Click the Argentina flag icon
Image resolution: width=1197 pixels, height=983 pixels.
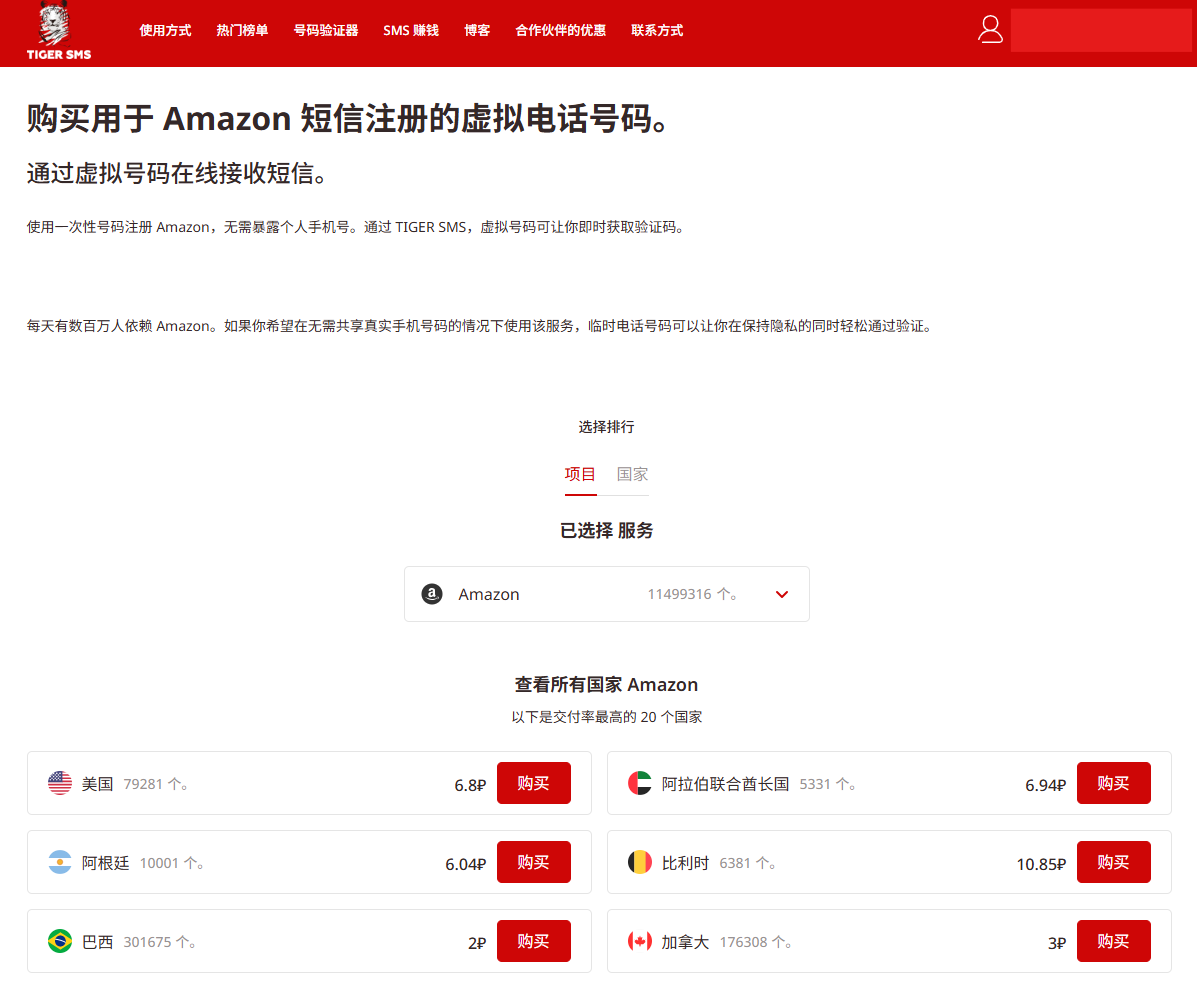click(x=60, y=862)
